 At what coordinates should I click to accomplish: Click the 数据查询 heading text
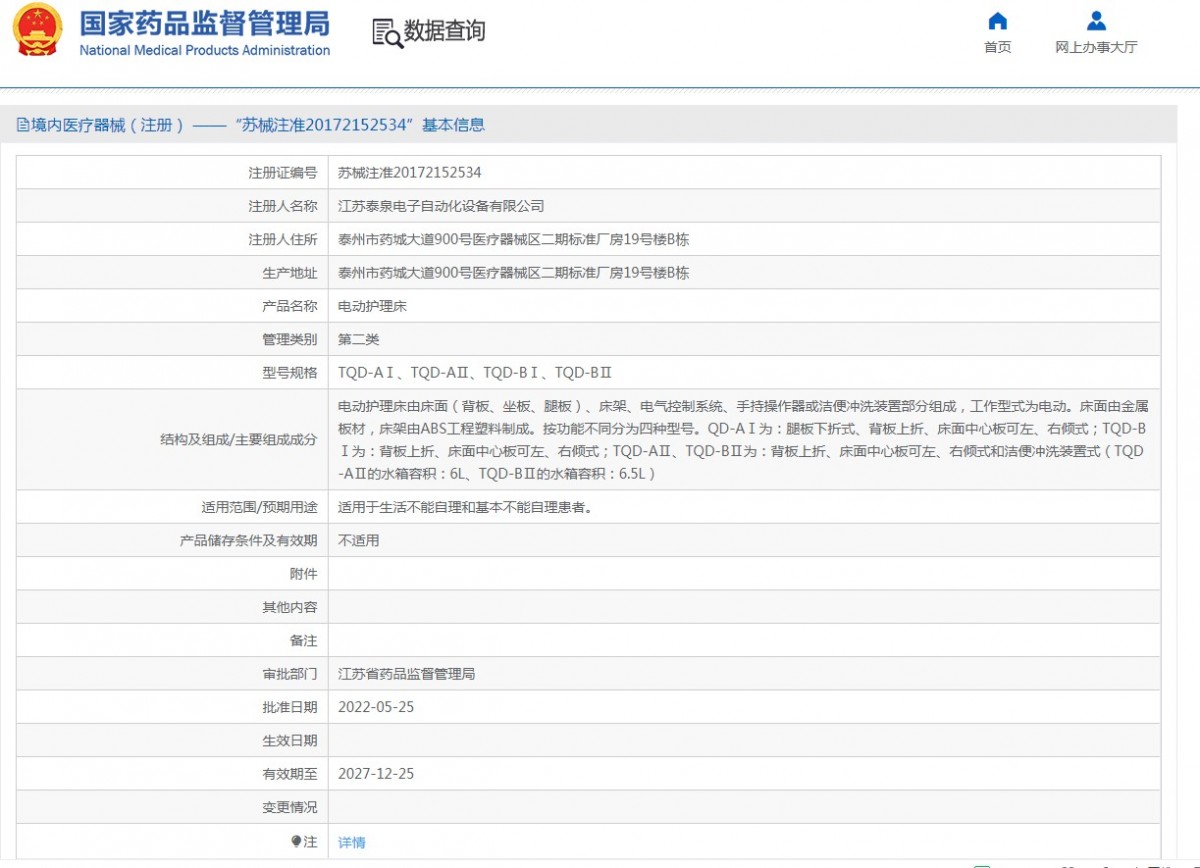pos(445,31)
